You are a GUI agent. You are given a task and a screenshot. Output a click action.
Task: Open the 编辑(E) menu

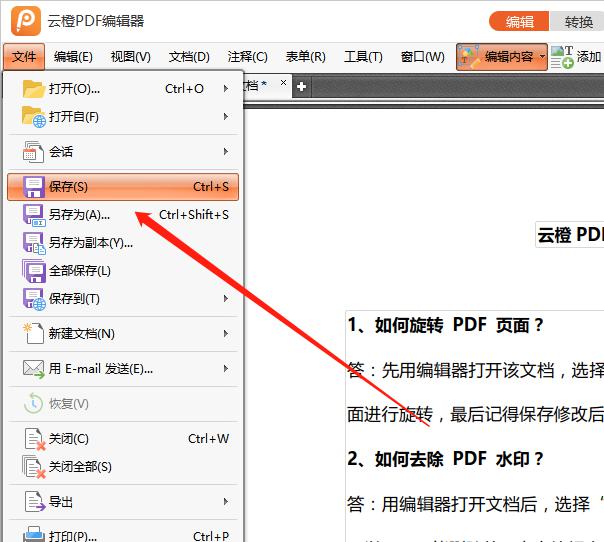click(x=73, y=57)
